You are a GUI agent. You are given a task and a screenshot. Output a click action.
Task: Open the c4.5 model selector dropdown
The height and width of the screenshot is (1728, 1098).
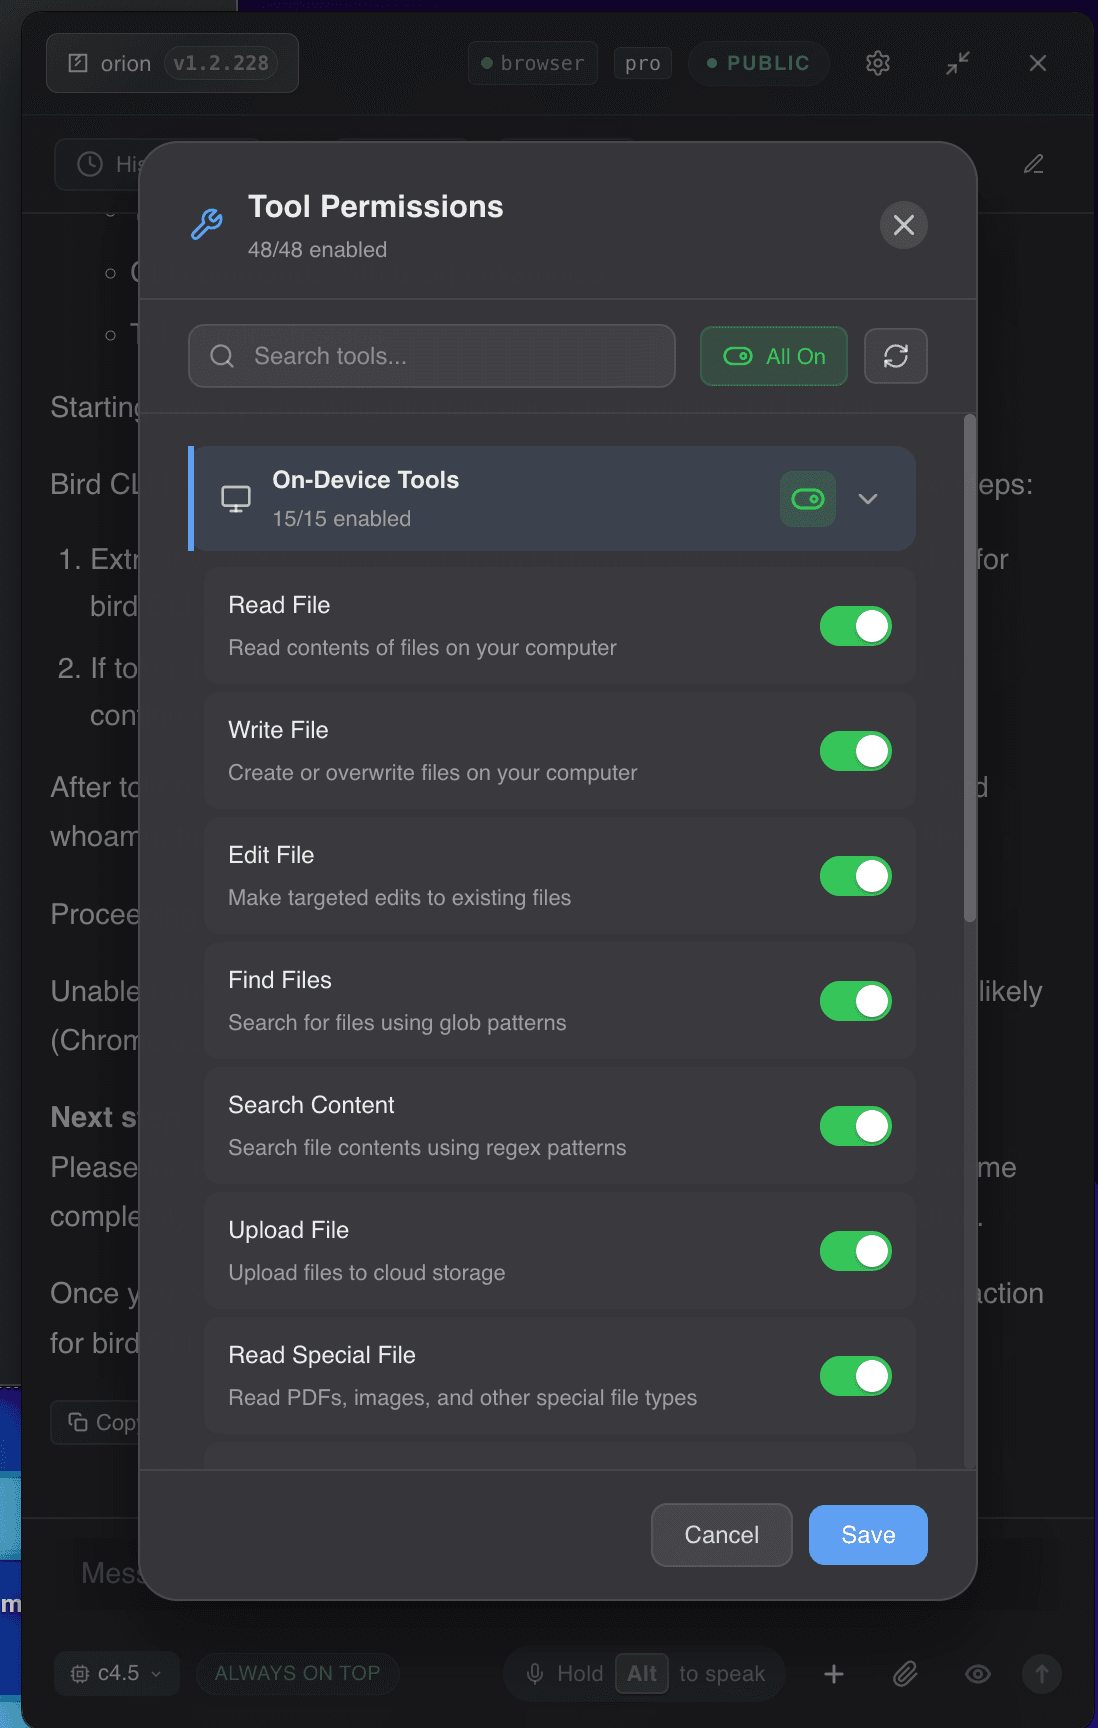coord(117,1673)
